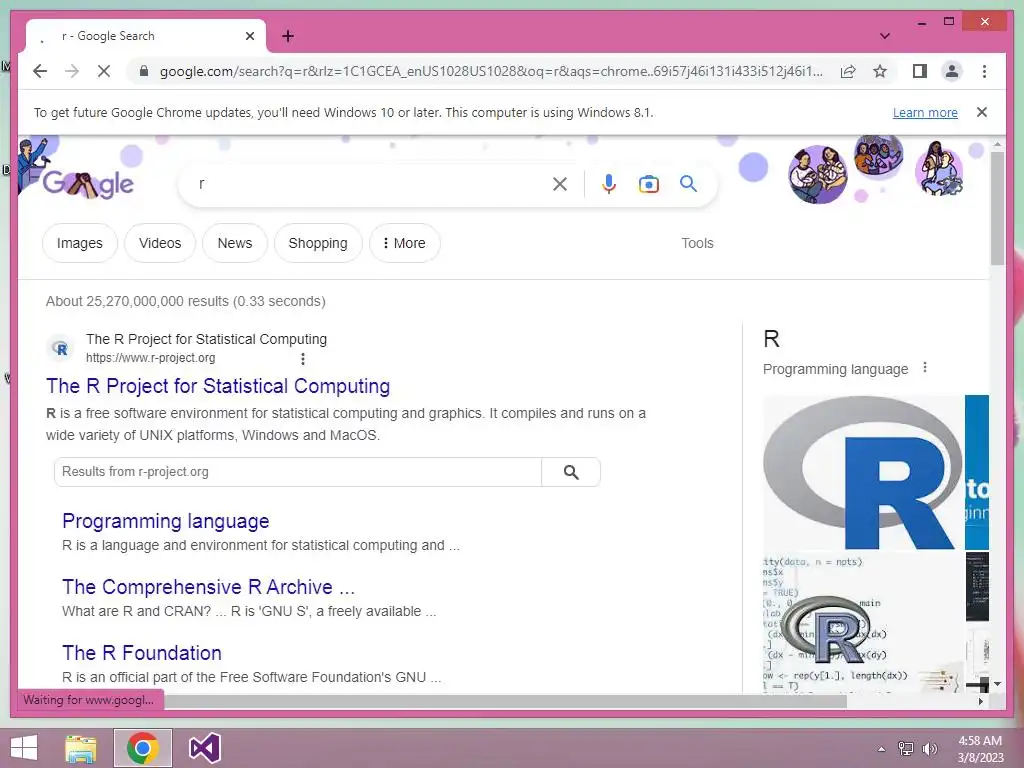Open the volume speaker tray icon
The height and width of the screenshot is (768, 1024).
point(929,749)
